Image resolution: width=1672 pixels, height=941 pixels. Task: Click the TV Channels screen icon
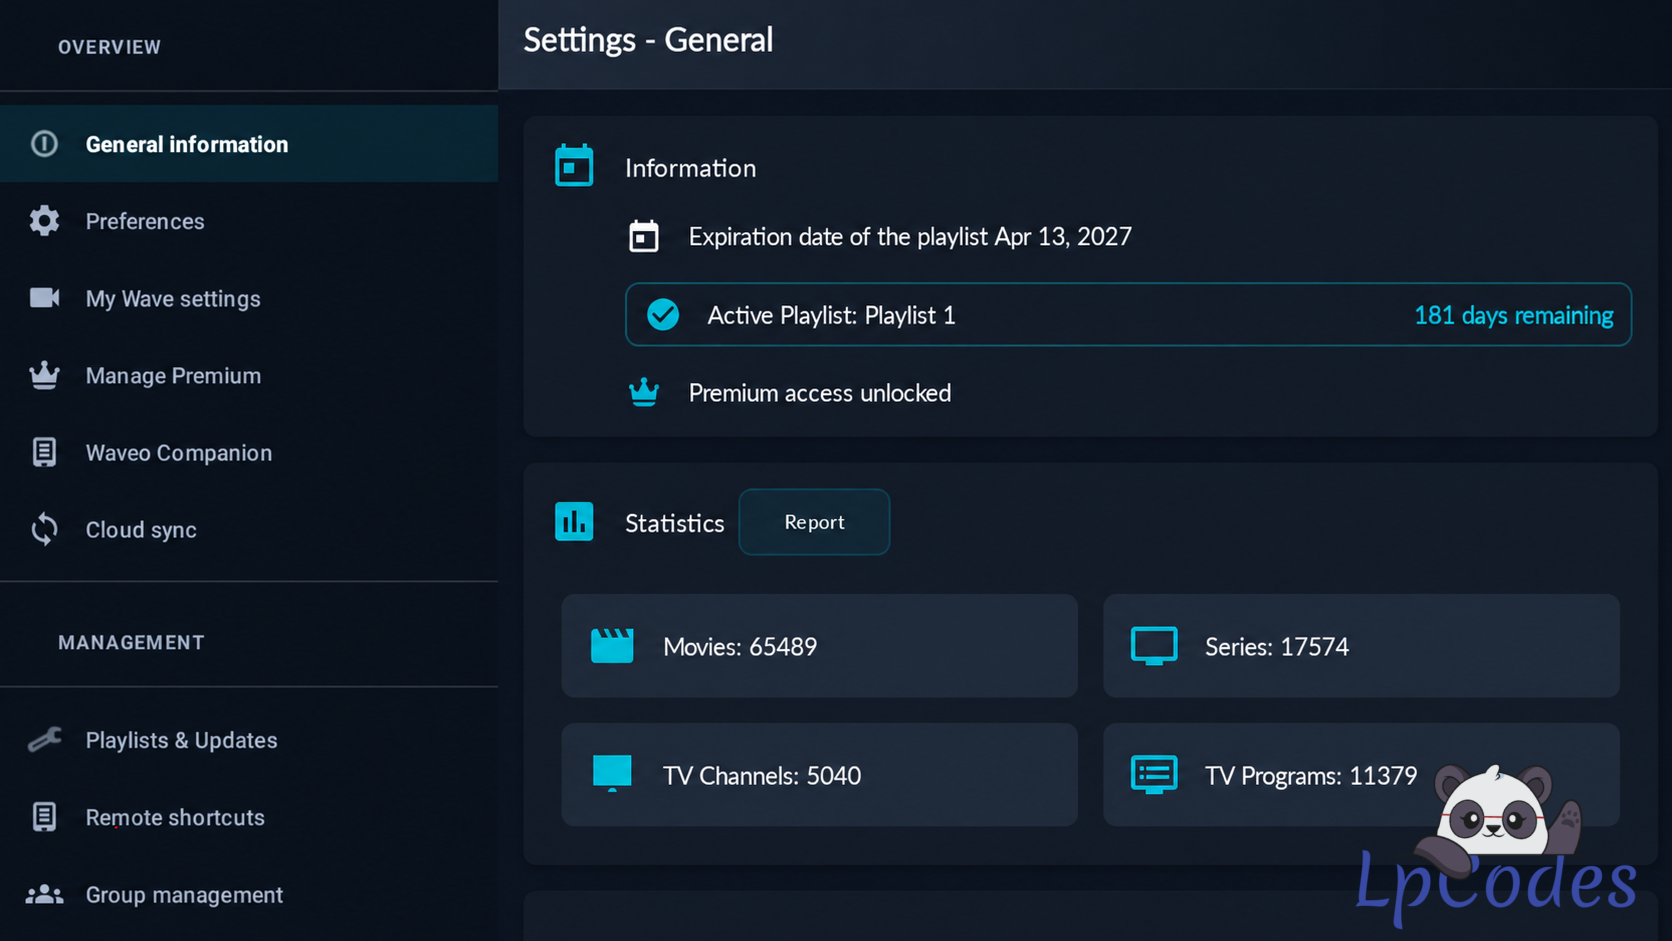612,773
